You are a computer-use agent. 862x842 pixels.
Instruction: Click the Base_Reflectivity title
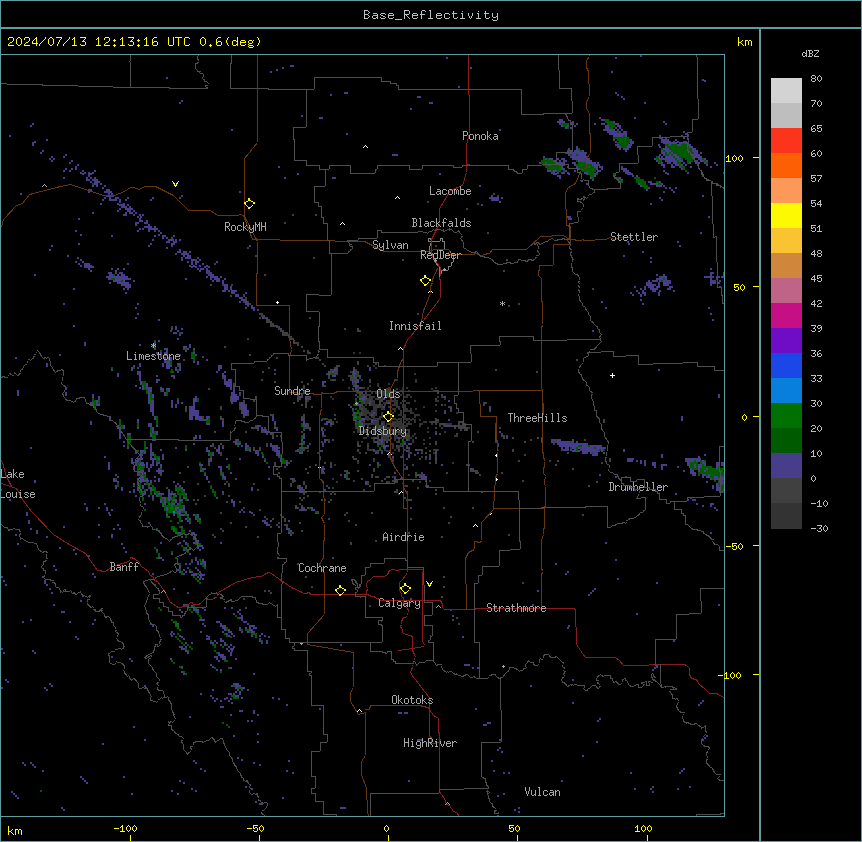tap(431, 15)
